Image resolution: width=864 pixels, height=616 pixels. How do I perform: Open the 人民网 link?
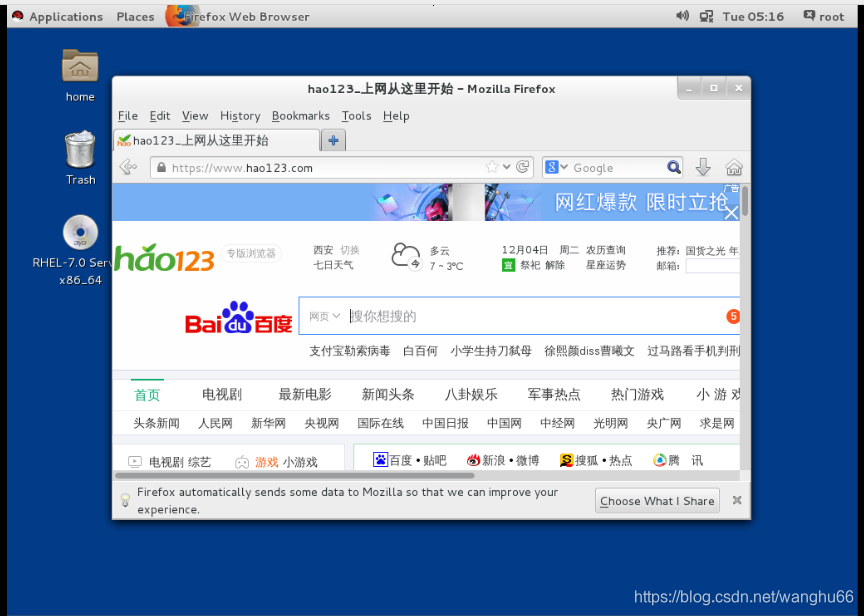[215, 423]
